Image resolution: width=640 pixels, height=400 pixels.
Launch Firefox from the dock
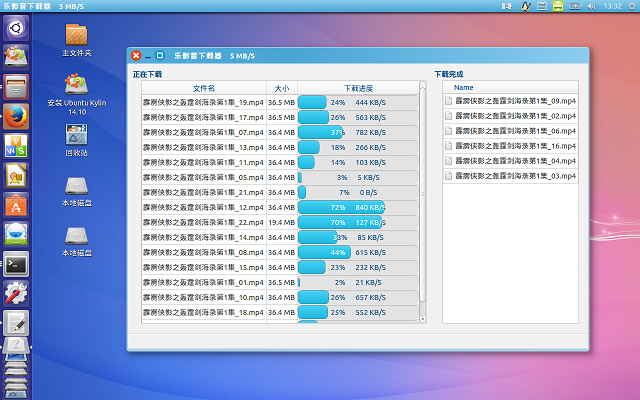click(x=16, y=116)
